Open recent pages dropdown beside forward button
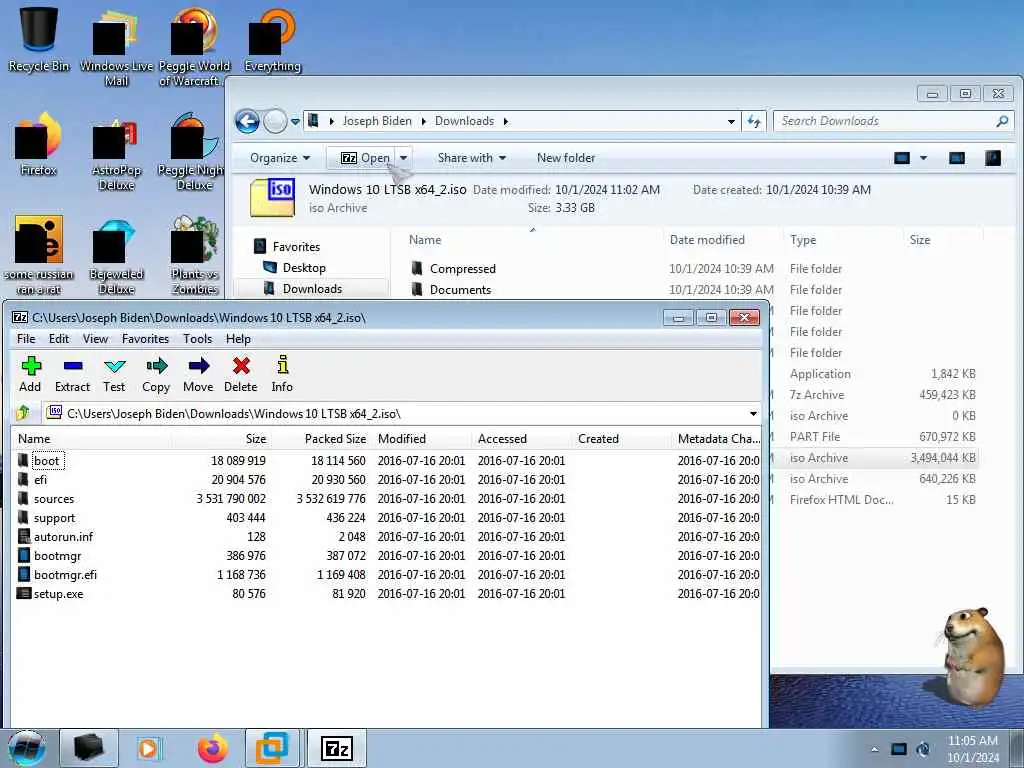The height and width of the screenshot is (768, 1024). click(295, 121)
